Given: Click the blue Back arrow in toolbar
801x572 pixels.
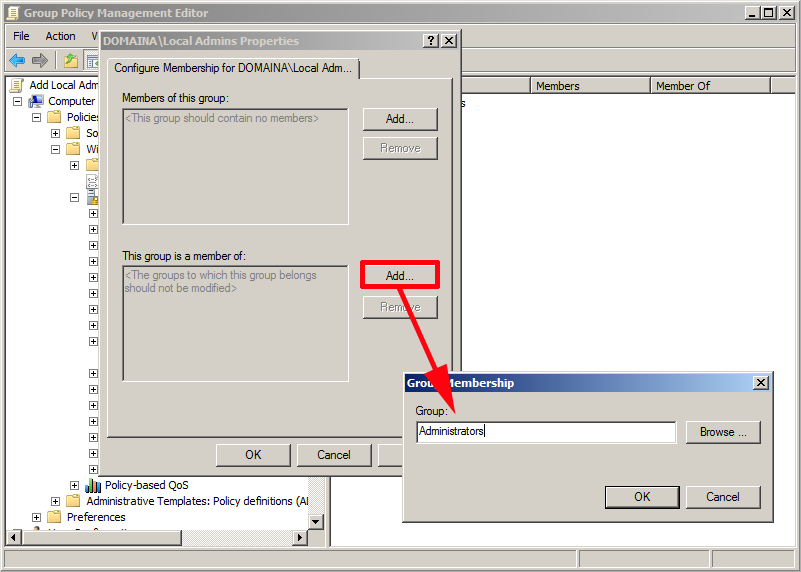Looking at the screenshot, I should pos(17,61).
